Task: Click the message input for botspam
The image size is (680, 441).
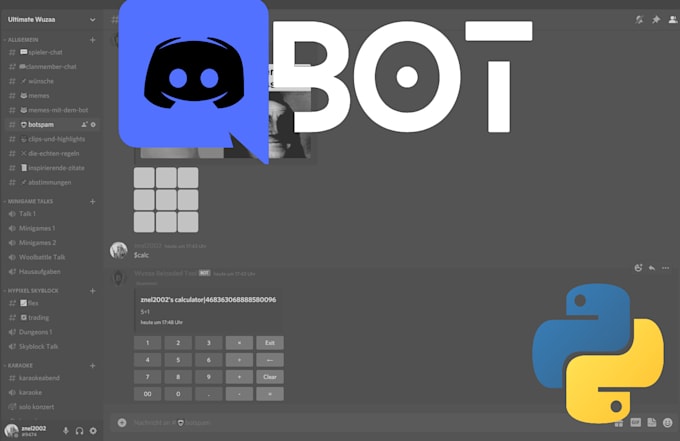Action: [x=369, y=422]
